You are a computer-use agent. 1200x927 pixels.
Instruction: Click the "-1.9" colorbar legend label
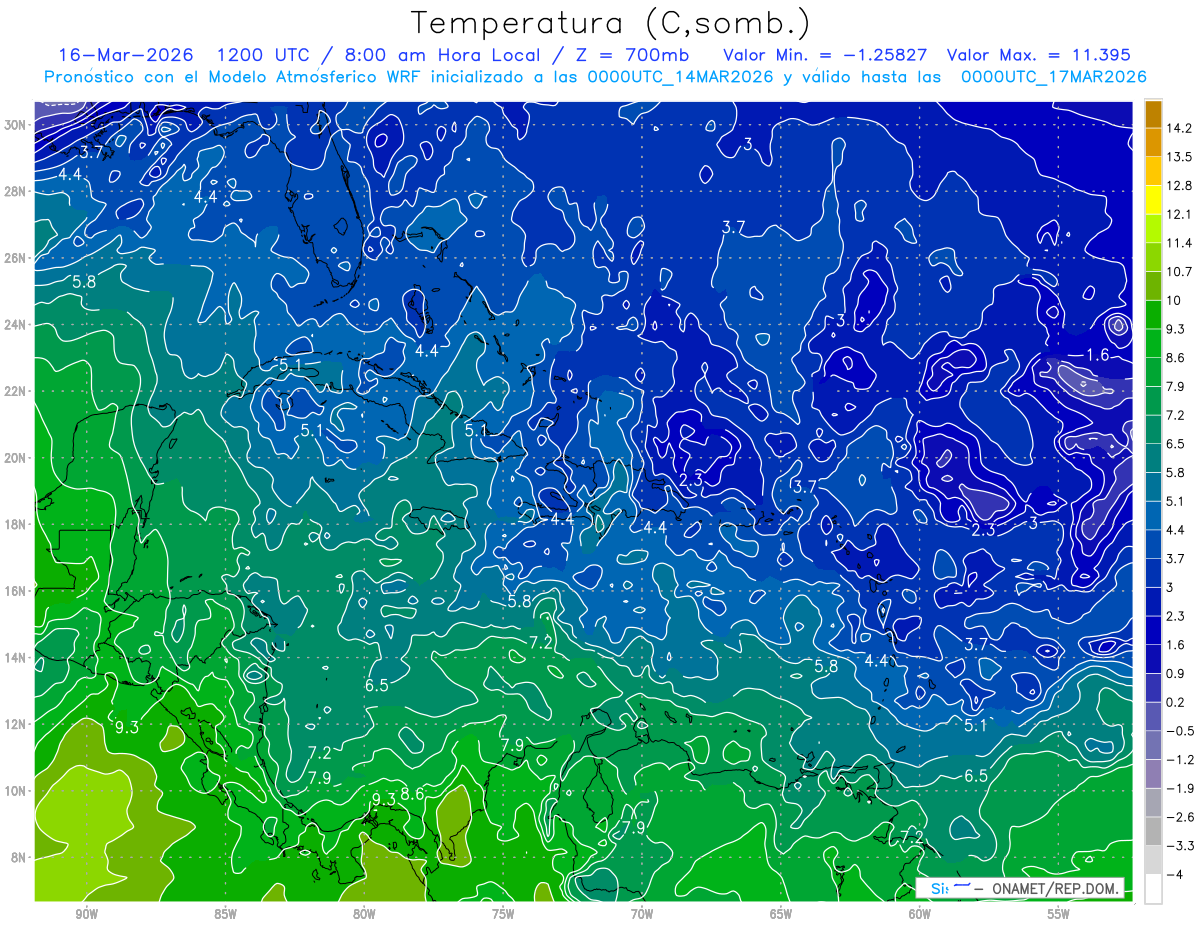pos(1180,788)
